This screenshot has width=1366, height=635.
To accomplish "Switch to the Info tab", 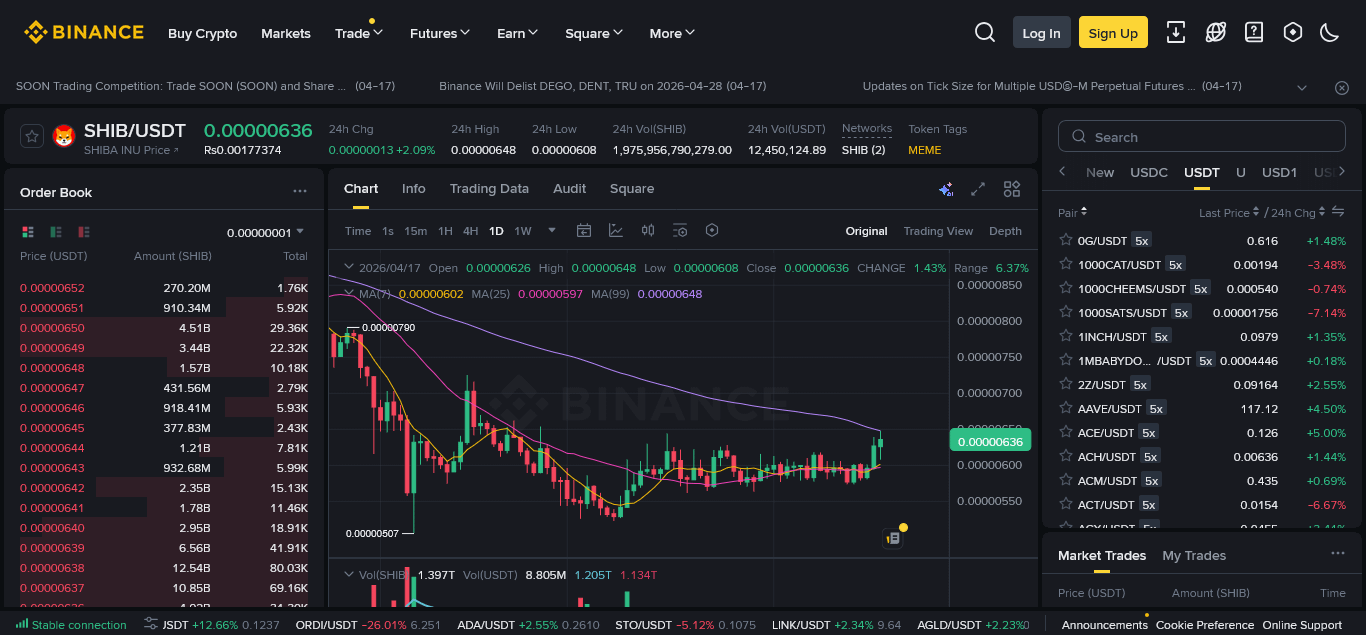I will pos(413,188).
